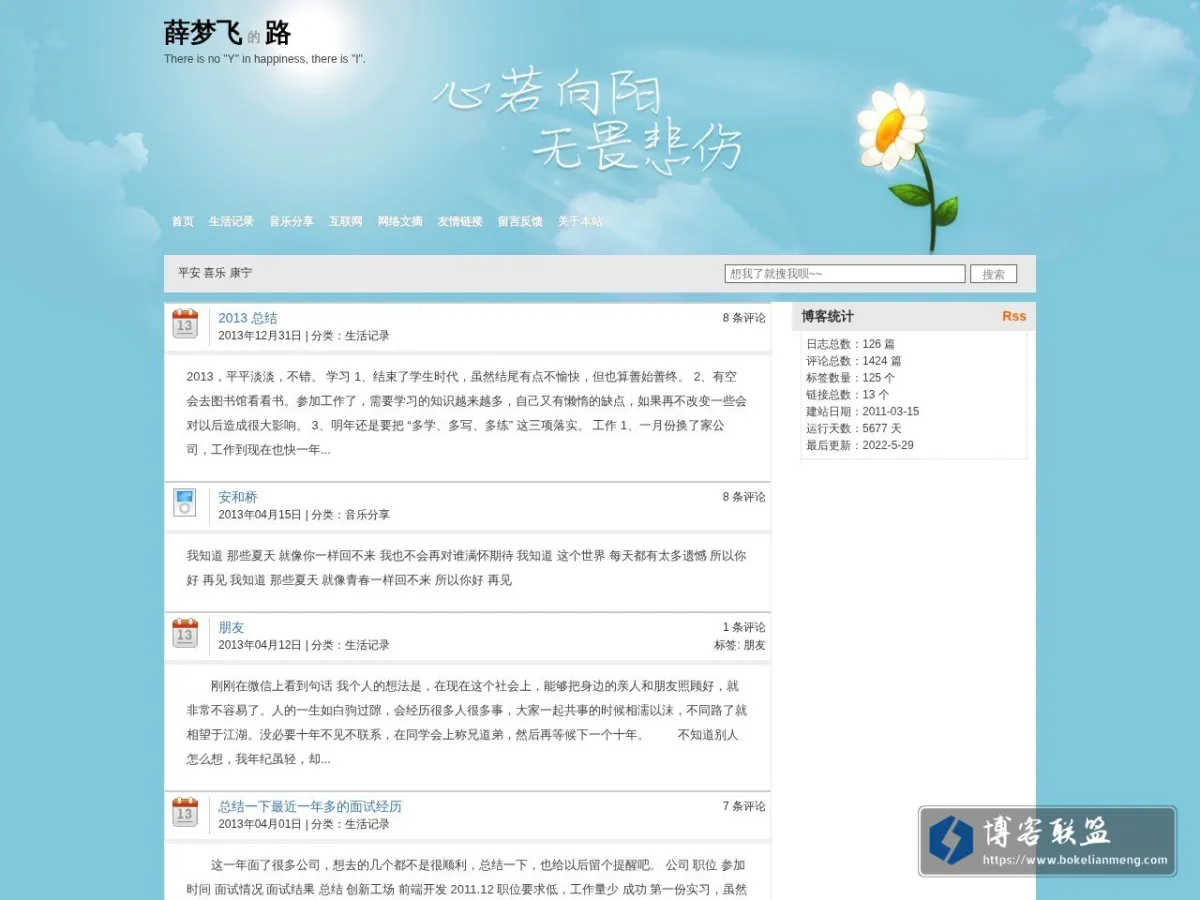Viewport: 1200px width, 900px height.
Task: View 8 条评论 on 安和桥 post
Action: (x=744, y=497)
